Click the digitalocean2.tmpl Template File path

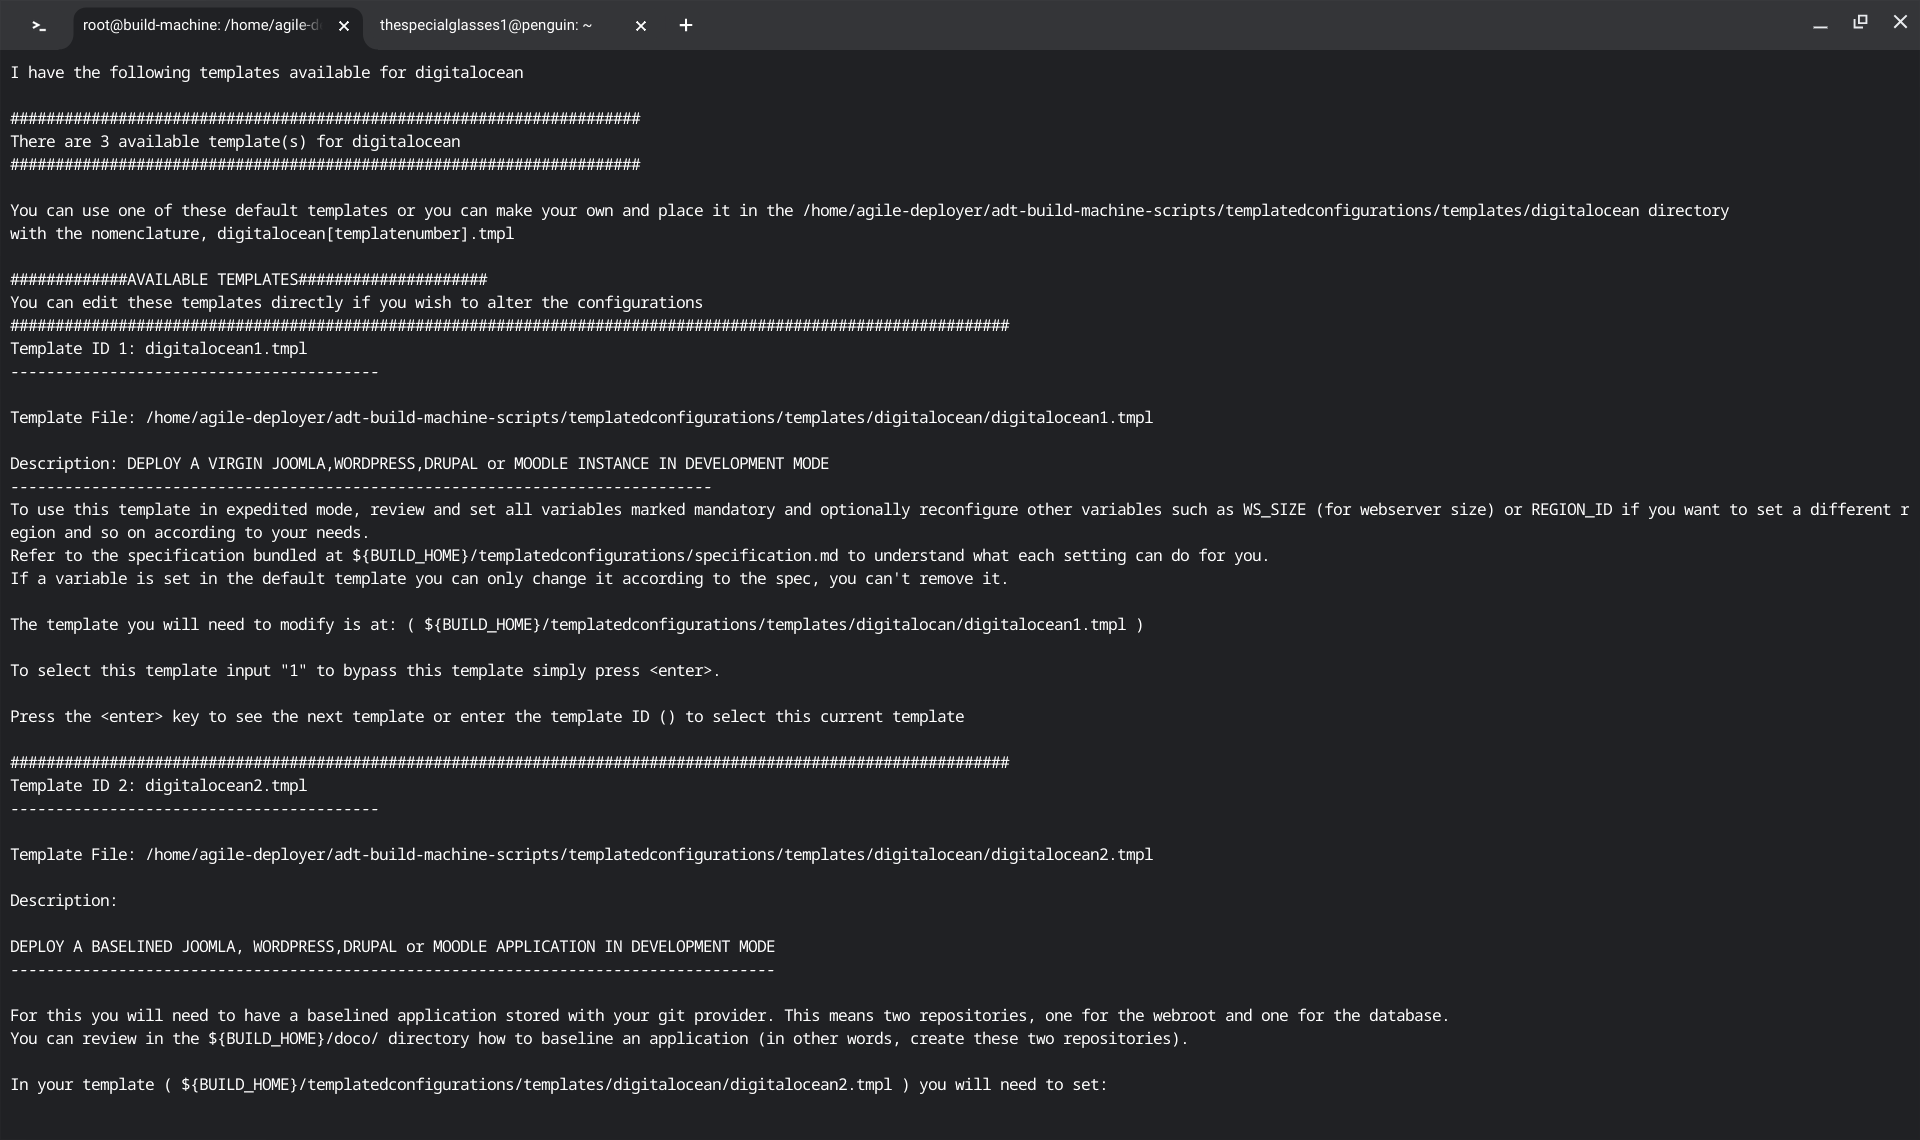coord(648,855)
